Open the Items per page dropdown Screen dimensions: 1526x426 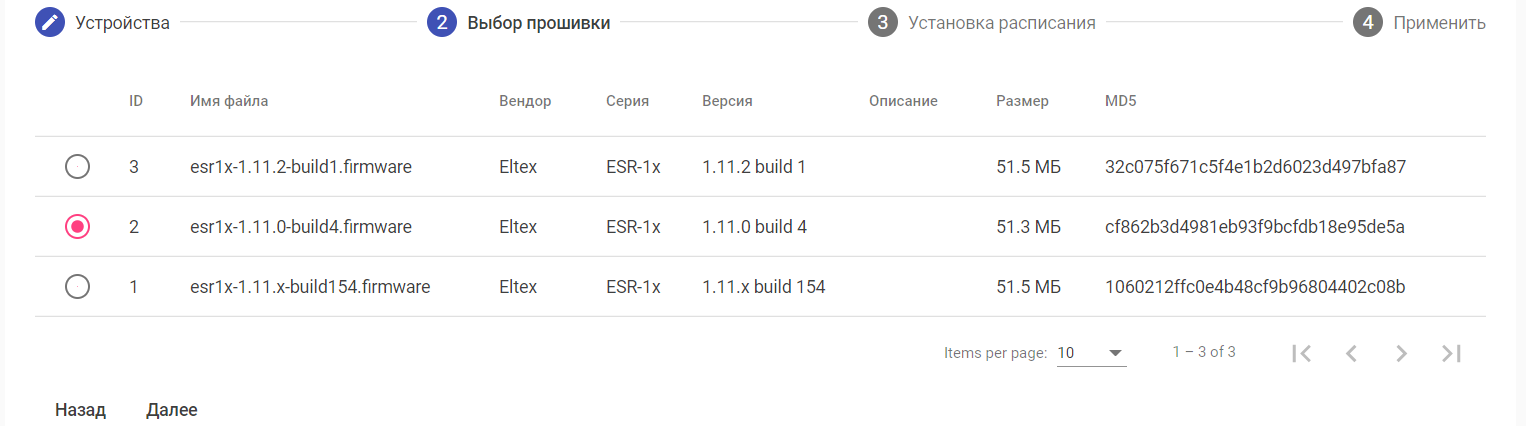[1091, 353]
